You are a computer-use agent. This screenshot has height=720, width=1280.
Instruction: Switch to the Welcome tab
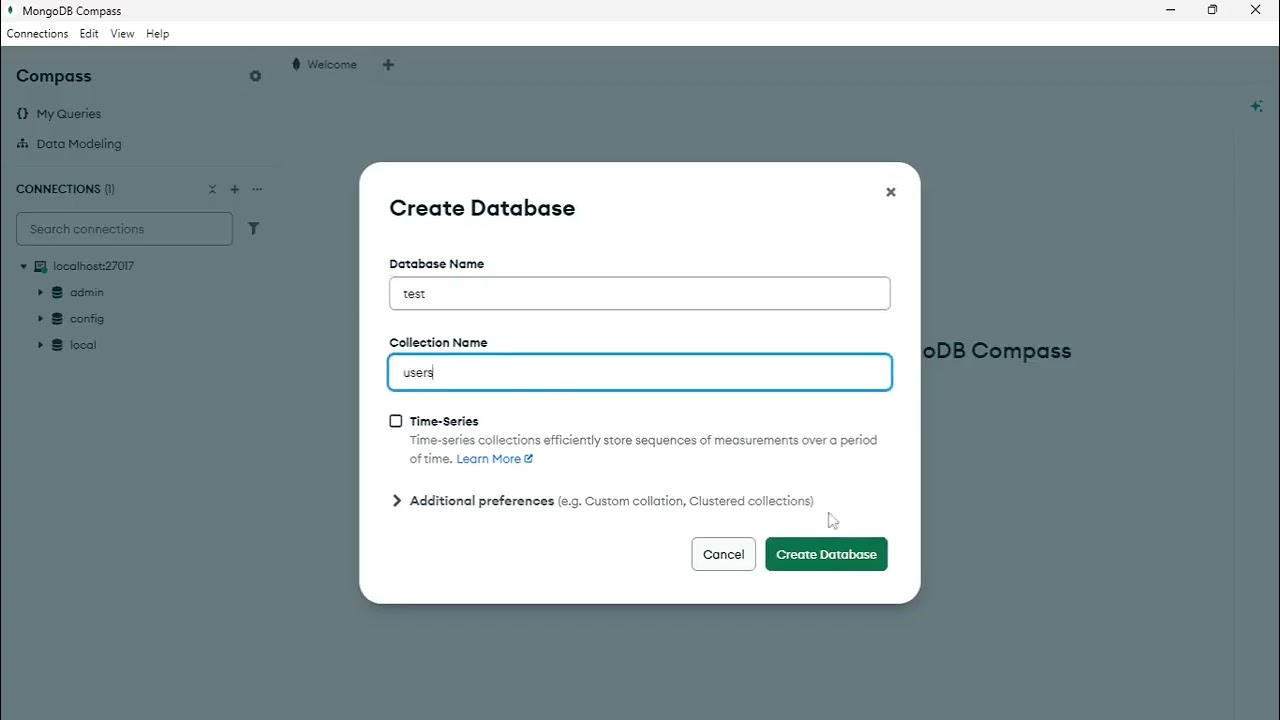(x=326, y=65)
